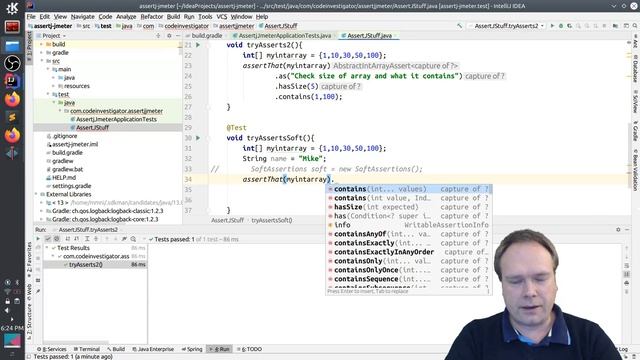Open the Terminal tool window
The image size is (640, 360).
[x=87, y=349]
